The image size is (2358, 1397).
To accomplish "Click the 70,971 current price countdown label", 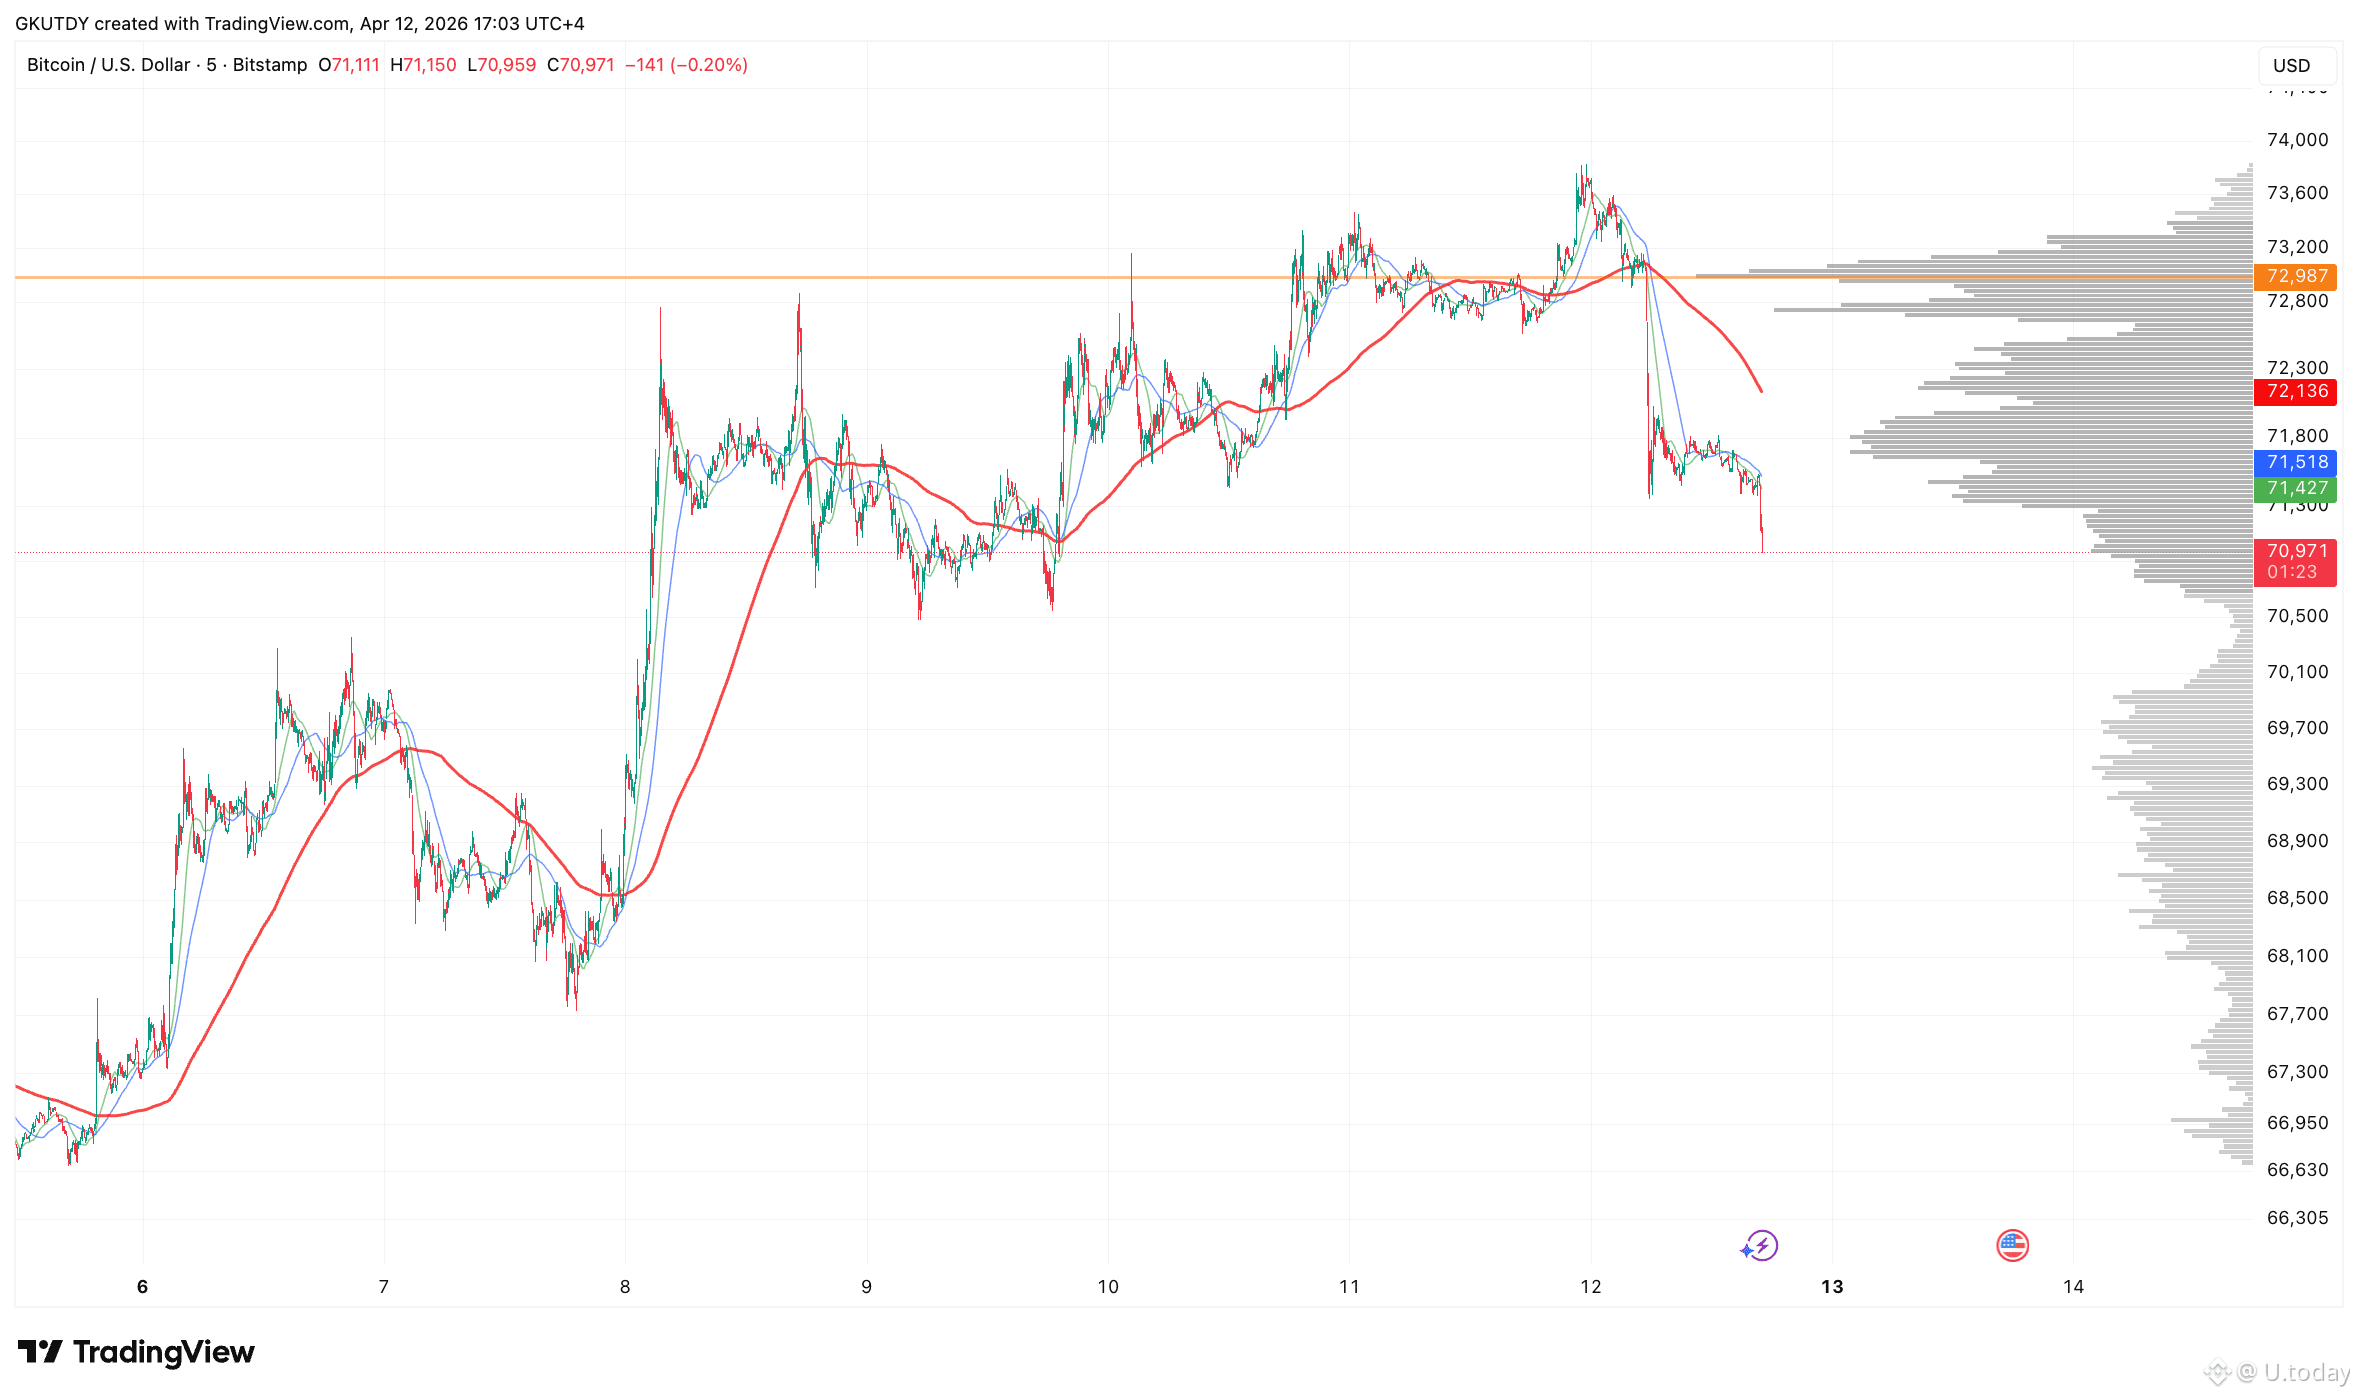I will pos(2296,562).
